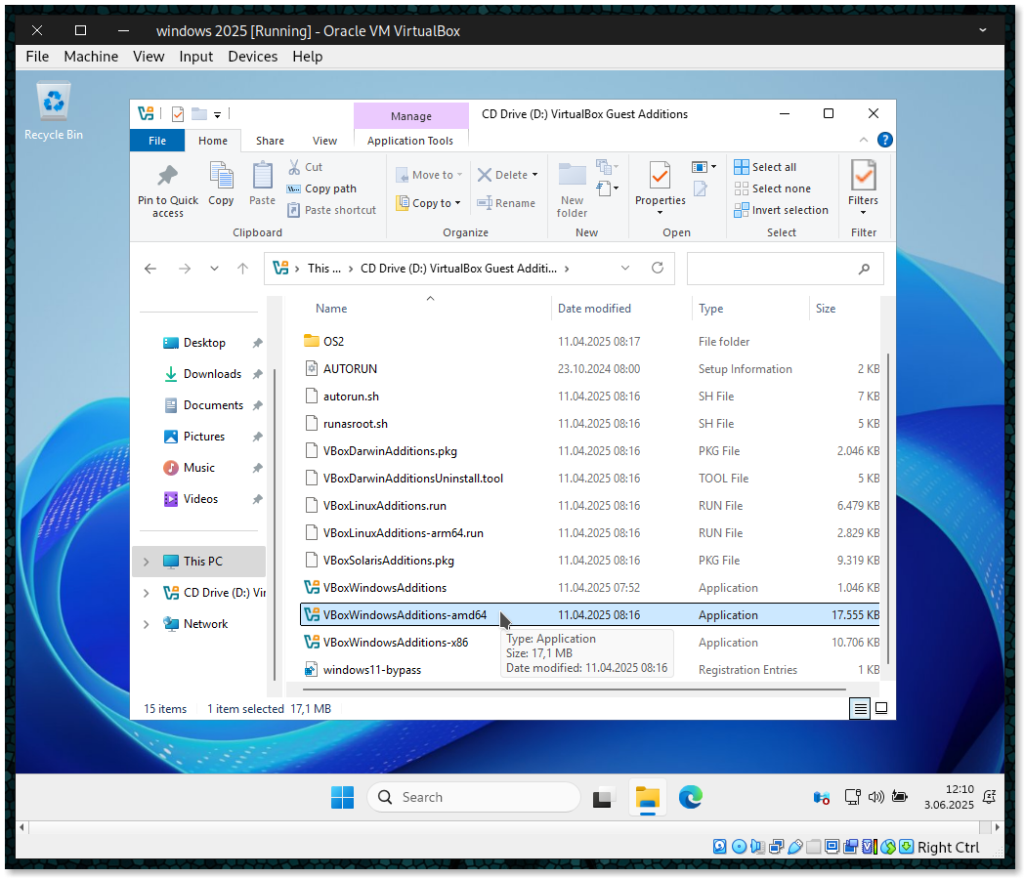Select the windows11-bypass registry file

[x=372, y=670]
